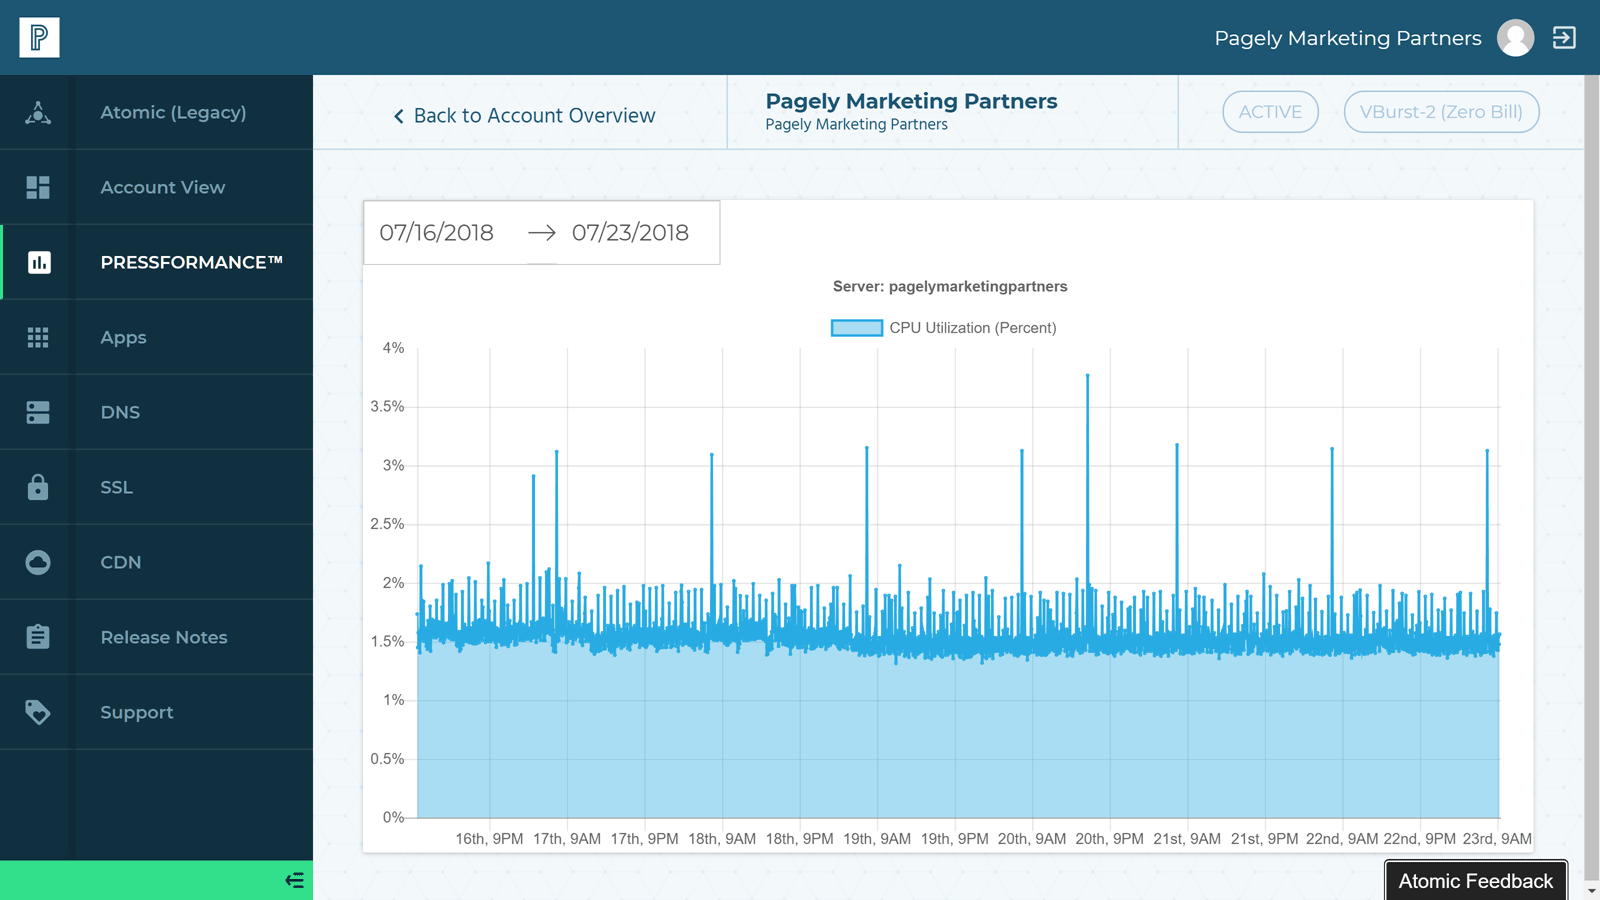The image size is (1600, 900).
Task: Click the VBurst-2 (Zero Bill) button
Action: [1441, 112]
